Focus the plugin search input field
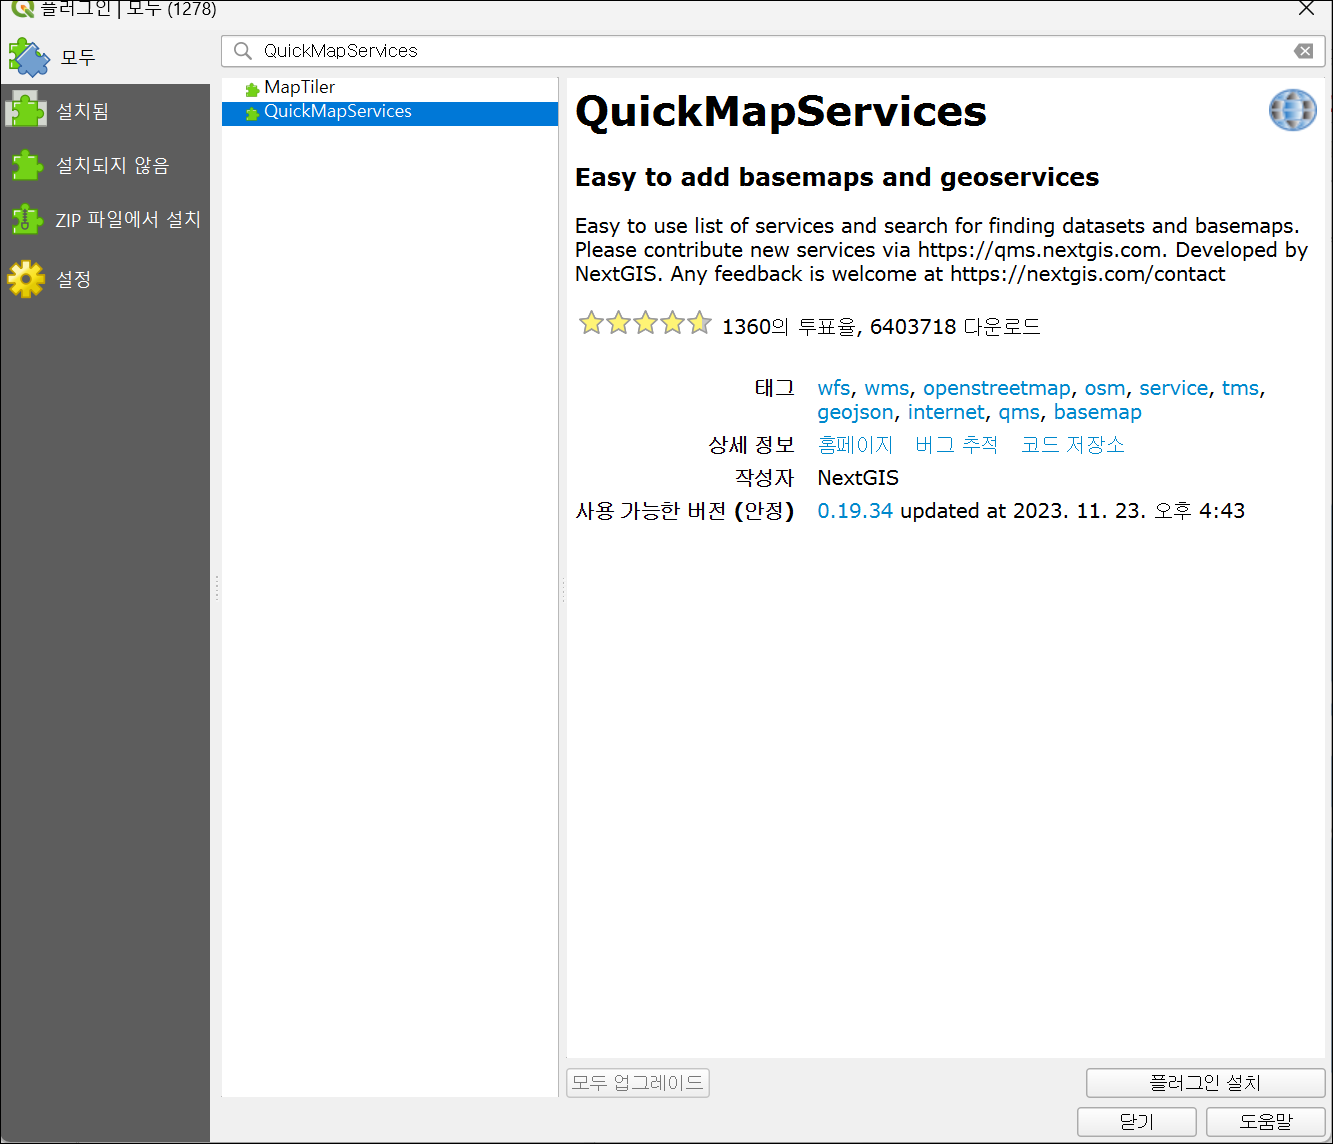Image resolution: width=1333 pixels, height=1144 pixels. [773, 51]
